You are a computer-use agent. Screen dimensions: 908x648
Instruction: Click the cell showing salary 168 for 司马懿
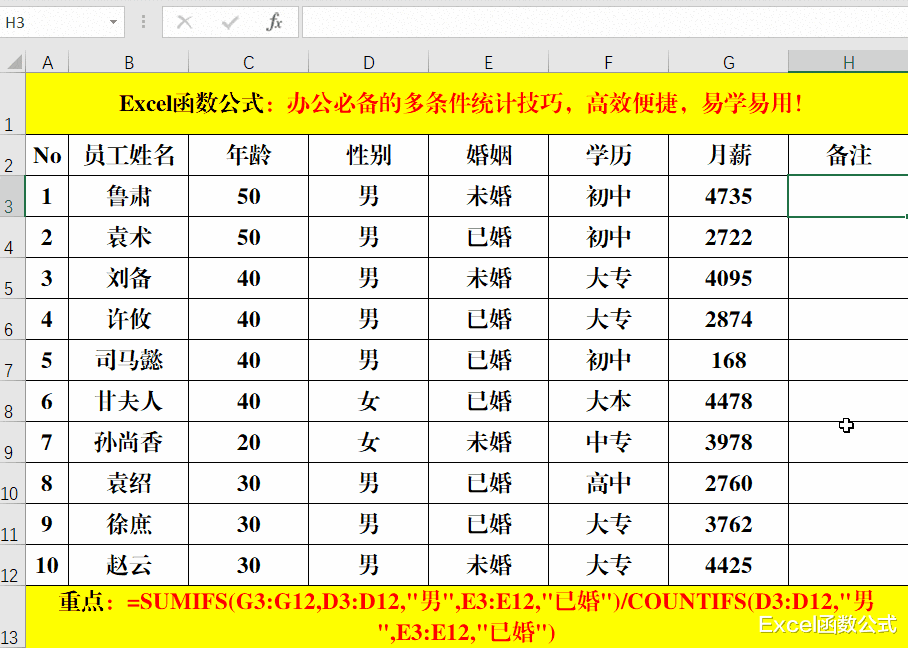[x=728, y=360]
